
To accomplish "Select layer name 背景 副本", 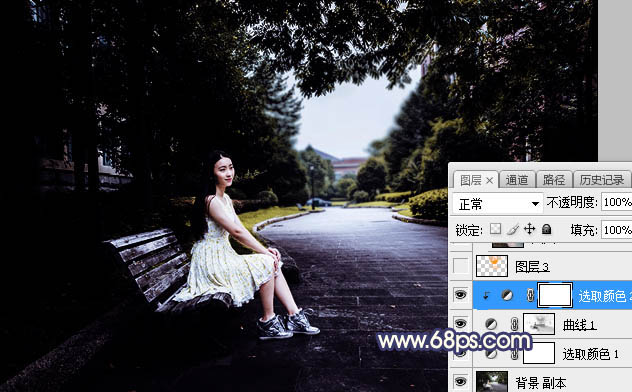I will (x=541, y=383).
